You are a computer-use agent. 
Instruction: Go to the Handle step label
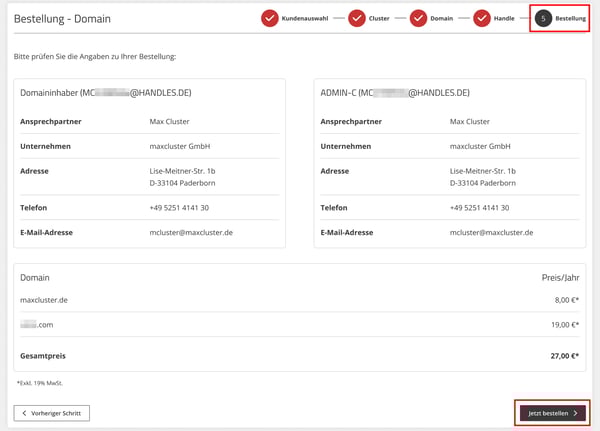[504, 18]
